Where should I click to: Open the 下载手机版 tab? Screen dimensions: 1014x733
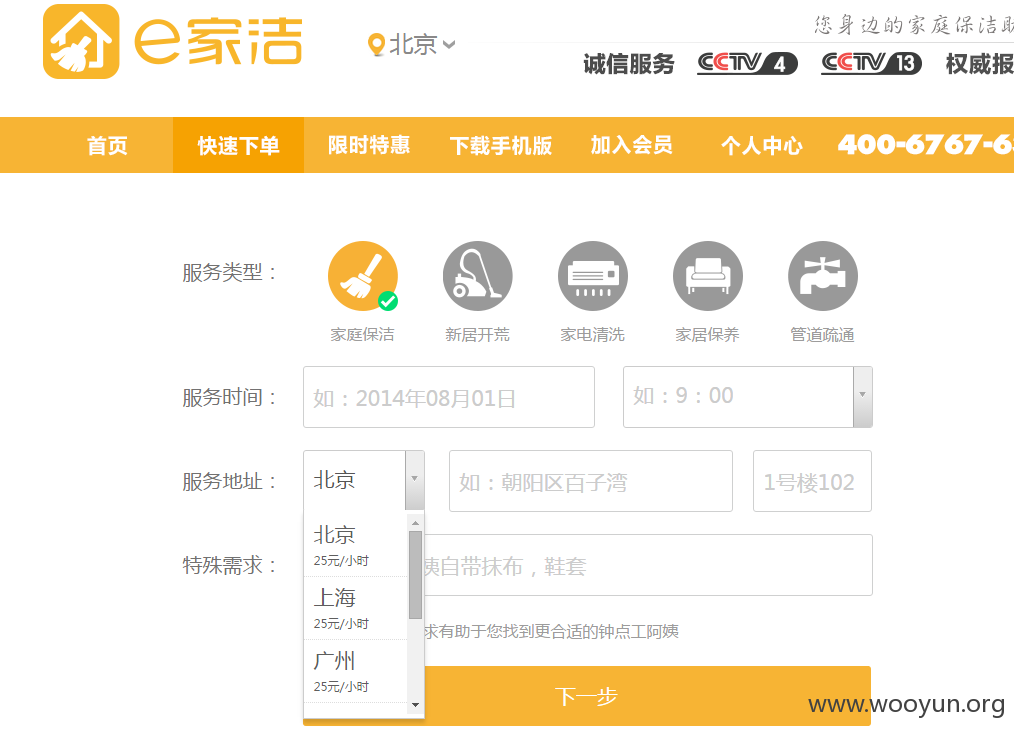[501, 146]
